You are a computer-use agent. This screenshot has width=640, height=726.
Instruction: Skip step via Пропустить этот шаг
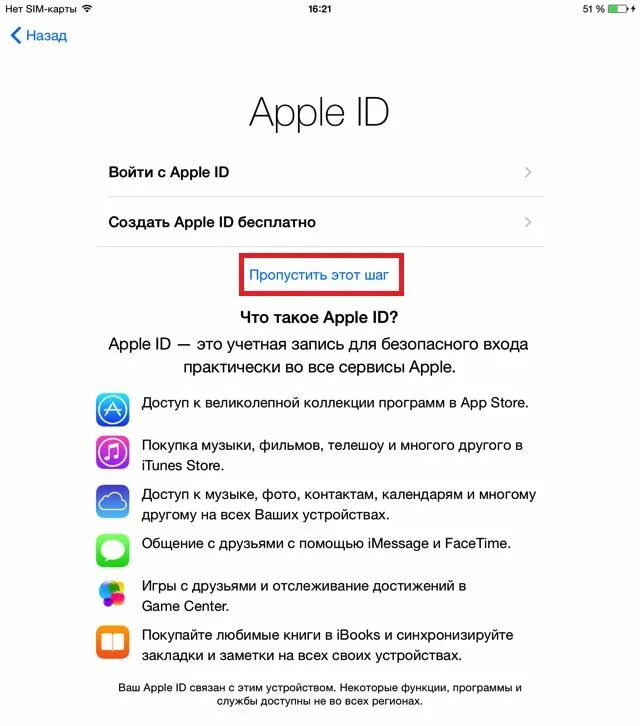click(319, 275)
